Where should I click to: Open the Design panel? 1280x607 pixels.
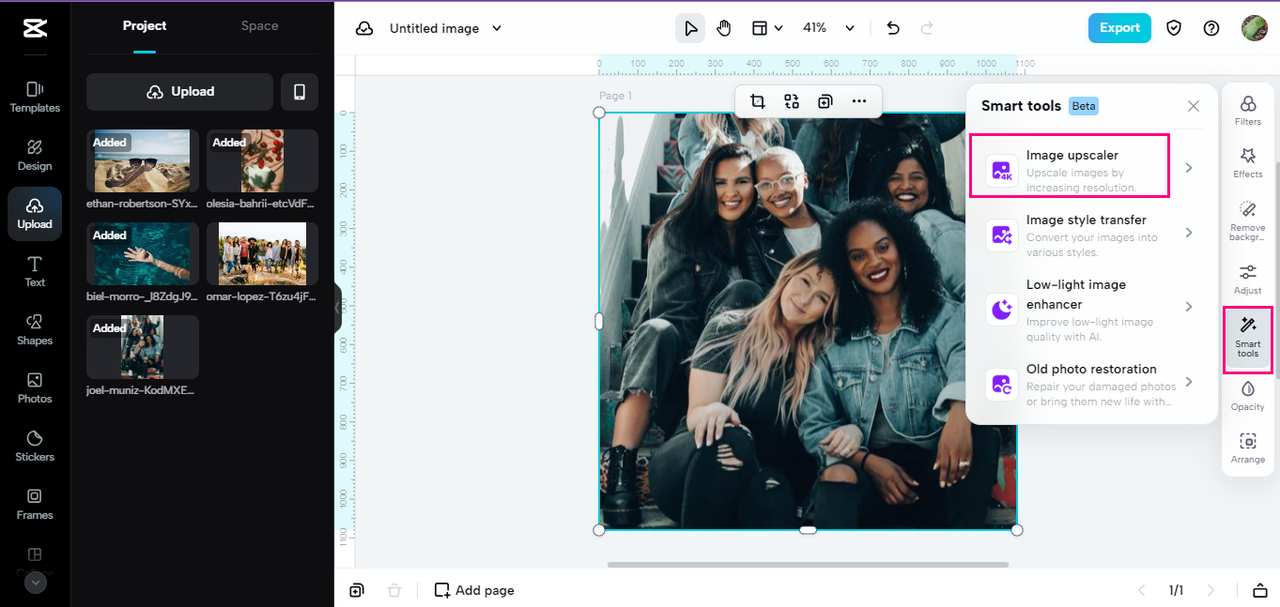pyautogui.click(x=35, y=155)
